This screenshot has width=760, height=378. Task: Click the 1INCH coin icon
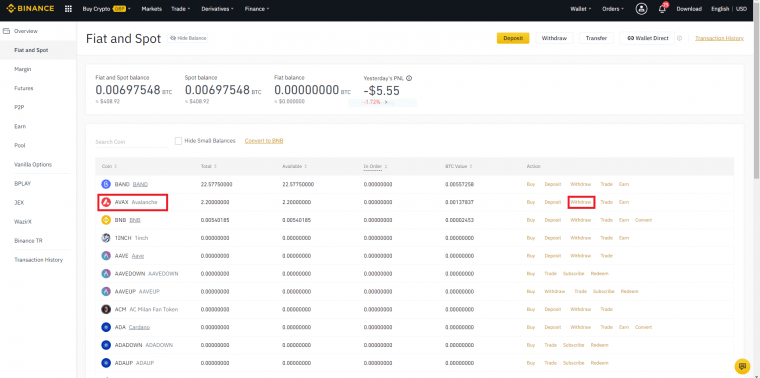pos(106,238)
